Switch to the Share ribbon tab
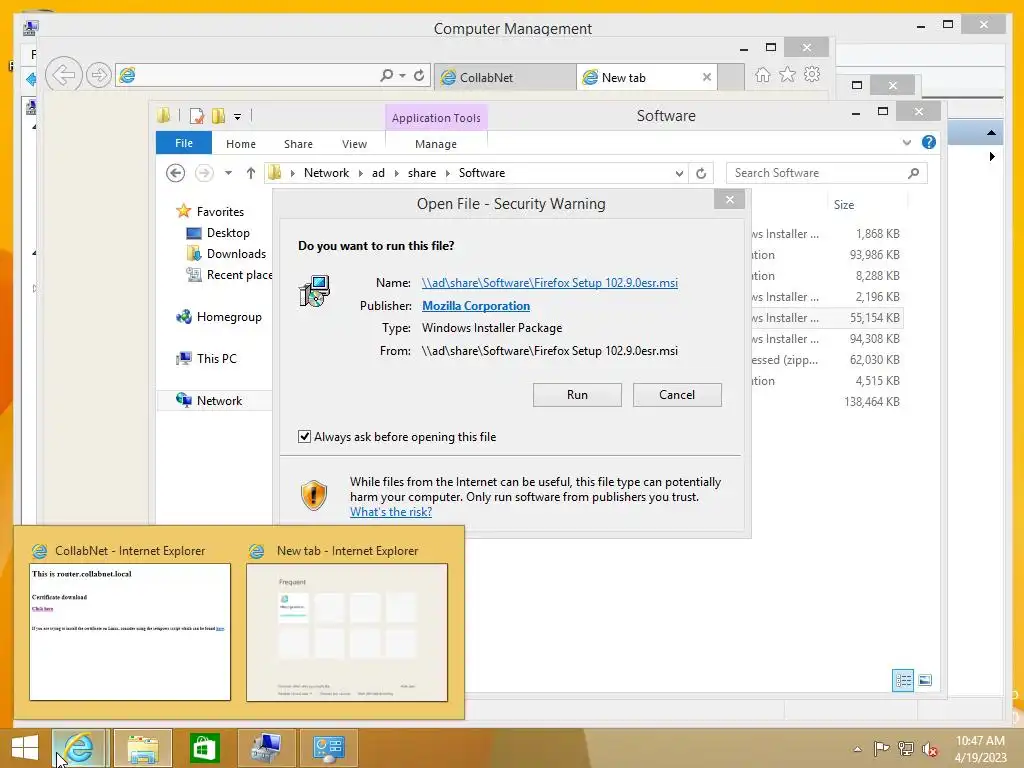This screenshot has width=1024, height=768. click(298, 144)
